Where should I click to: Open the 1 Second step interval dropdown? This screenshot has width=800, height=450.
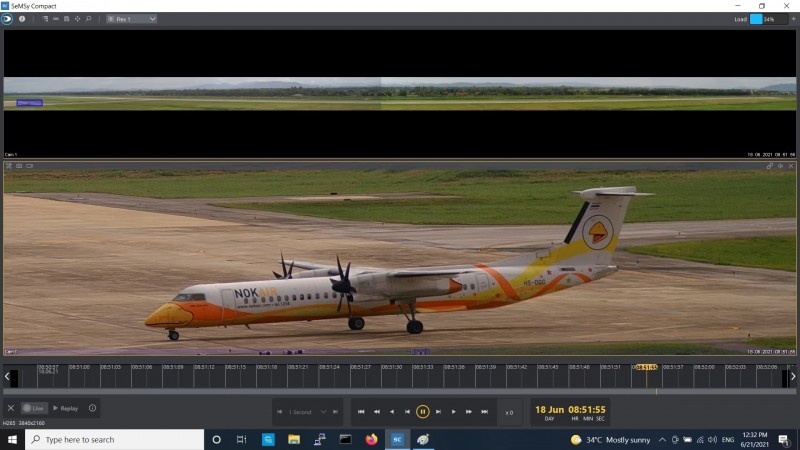tap(307, 412)
